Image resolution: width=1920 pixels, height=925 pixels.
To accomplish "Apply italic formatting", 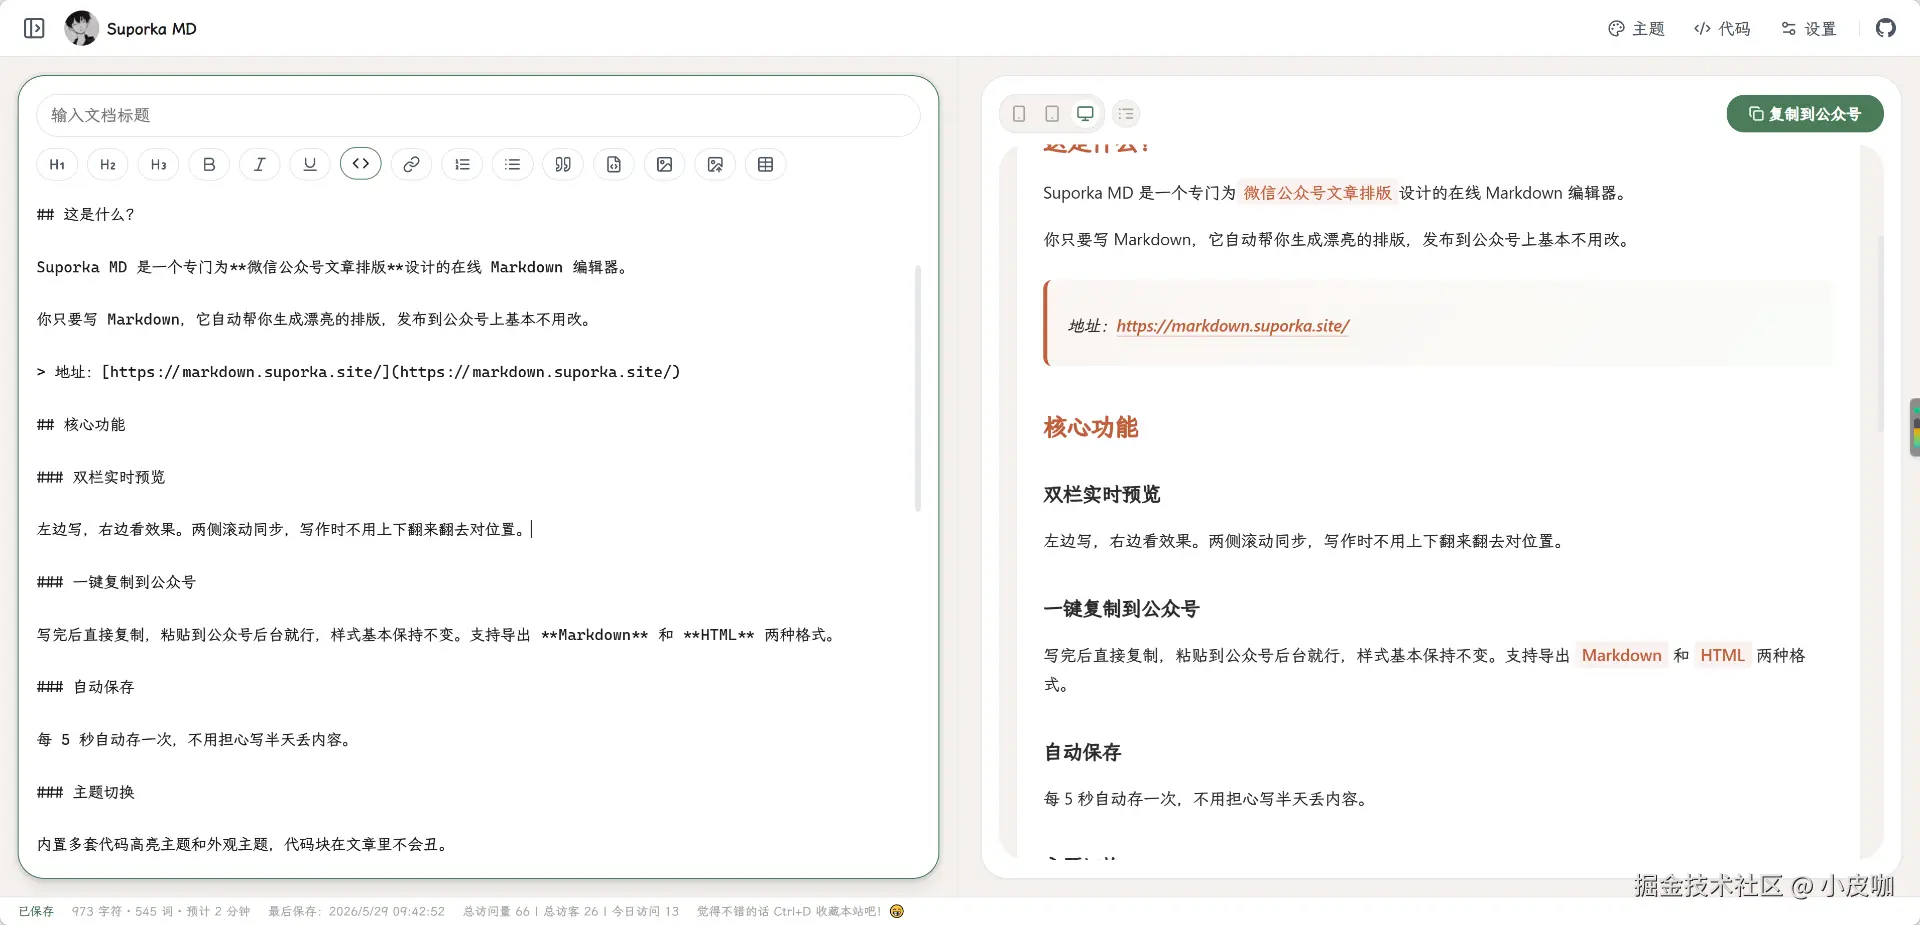I will pyautogui.click(x=259, y=164).
